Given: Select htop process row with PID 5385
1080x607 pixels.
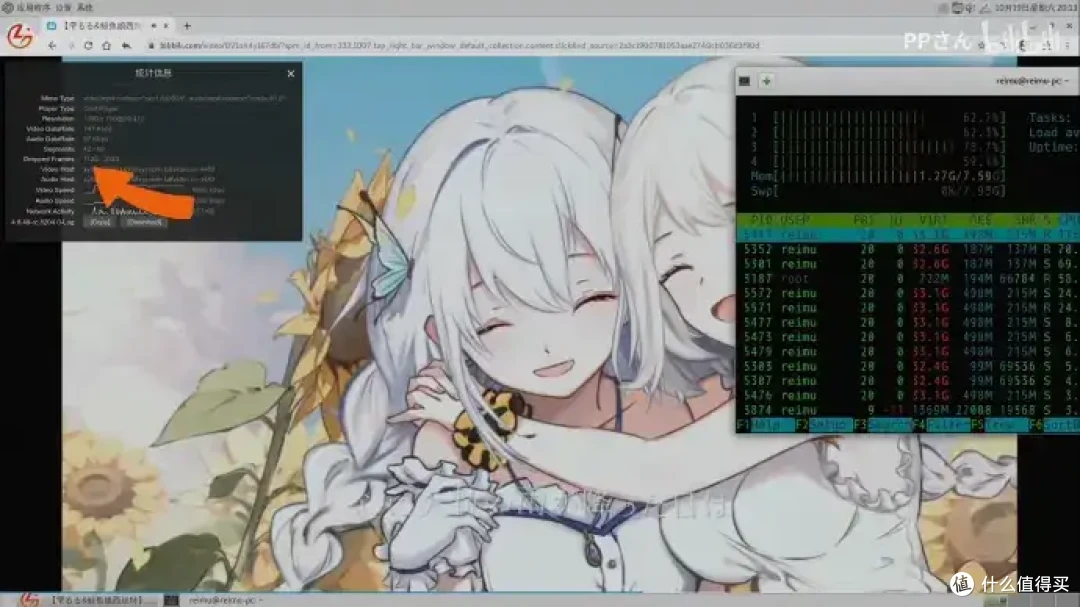Looking at the screenshot, I should point(908,366).
